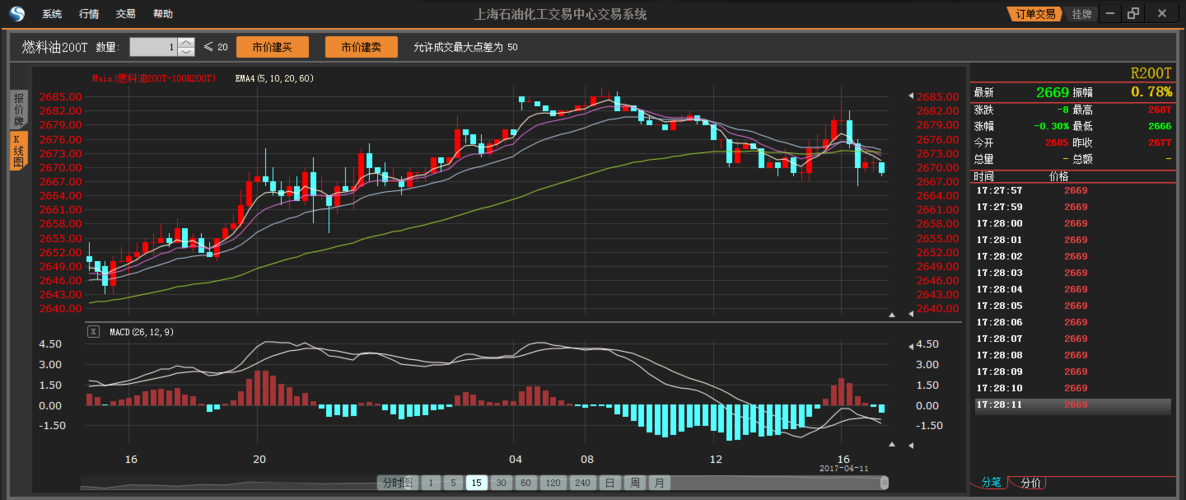This screenshot has width=1186, height=500.
Task: Click the Main(燃料油200T-100R200T) chart label
Action: click(154, 78)
